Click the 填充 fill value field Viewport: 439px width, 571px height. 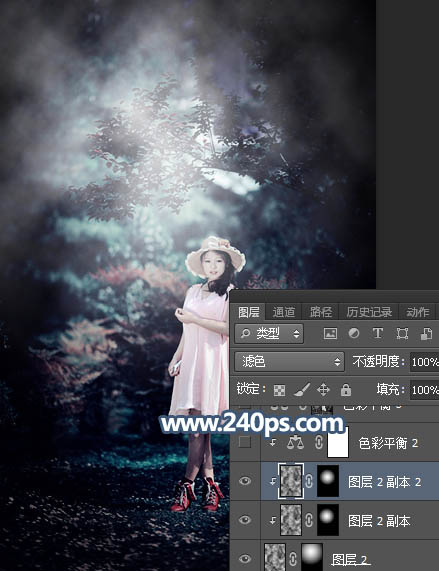click(x=424, y=390)
